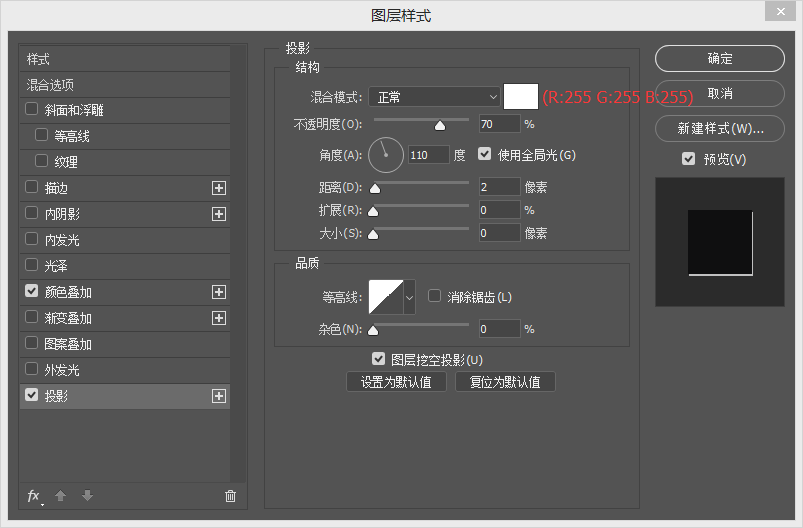Click the plus icon next to 内阴影
This screenshot has height=528, width=803.
219,214
